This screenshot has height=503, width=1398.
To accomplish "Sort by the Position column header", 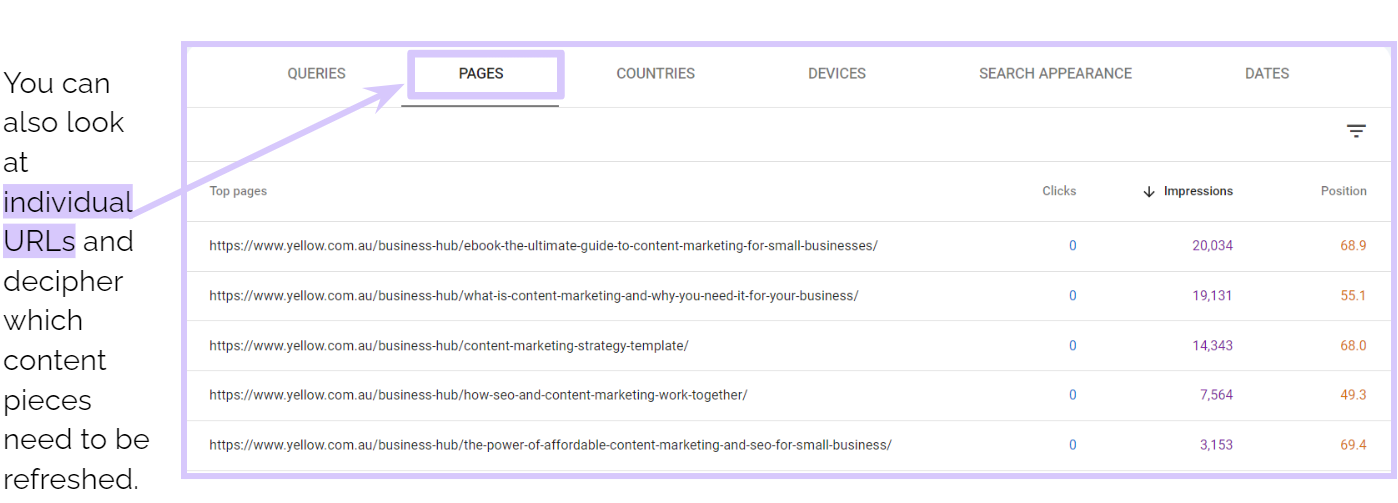I will (1343, 191).
